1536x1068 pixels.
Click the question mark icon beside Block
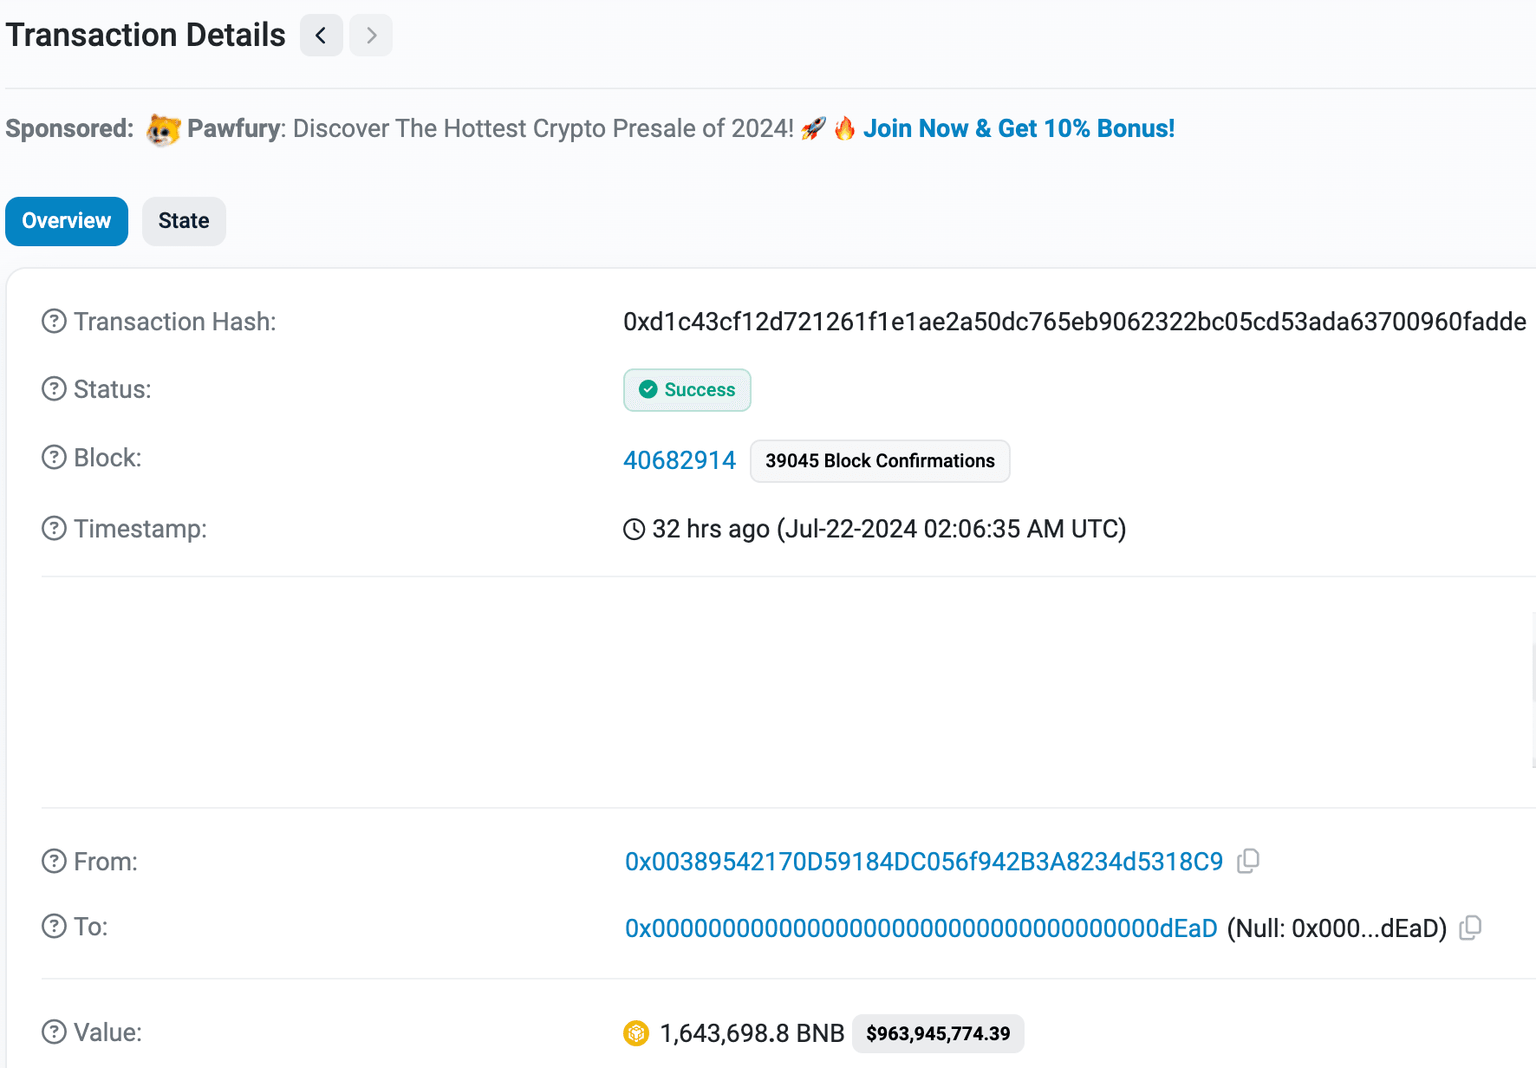tap(54, 457)
